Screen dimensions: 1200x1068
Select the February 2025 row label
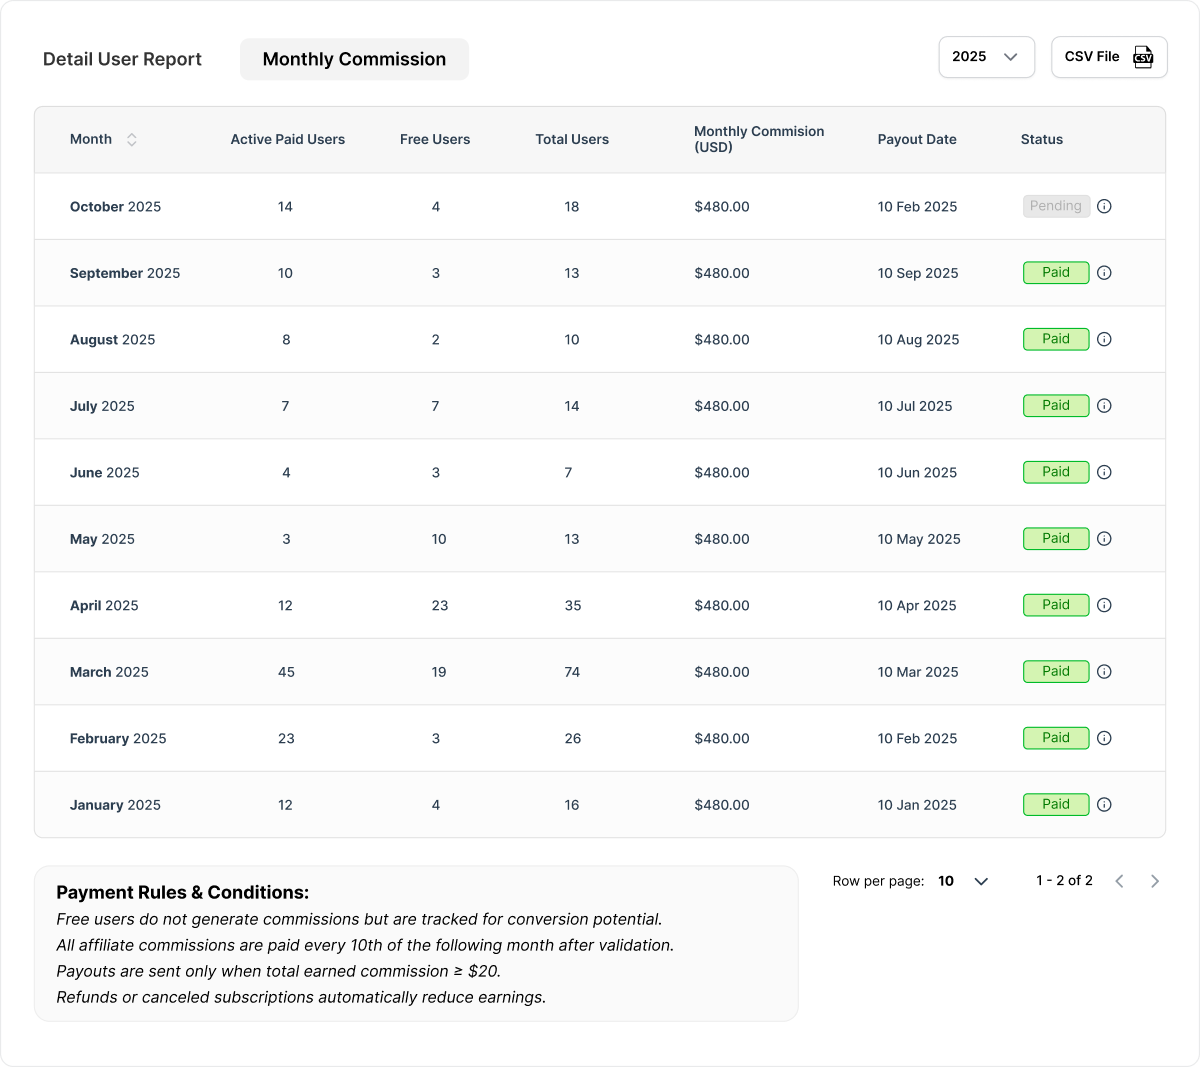pos(118,739)
